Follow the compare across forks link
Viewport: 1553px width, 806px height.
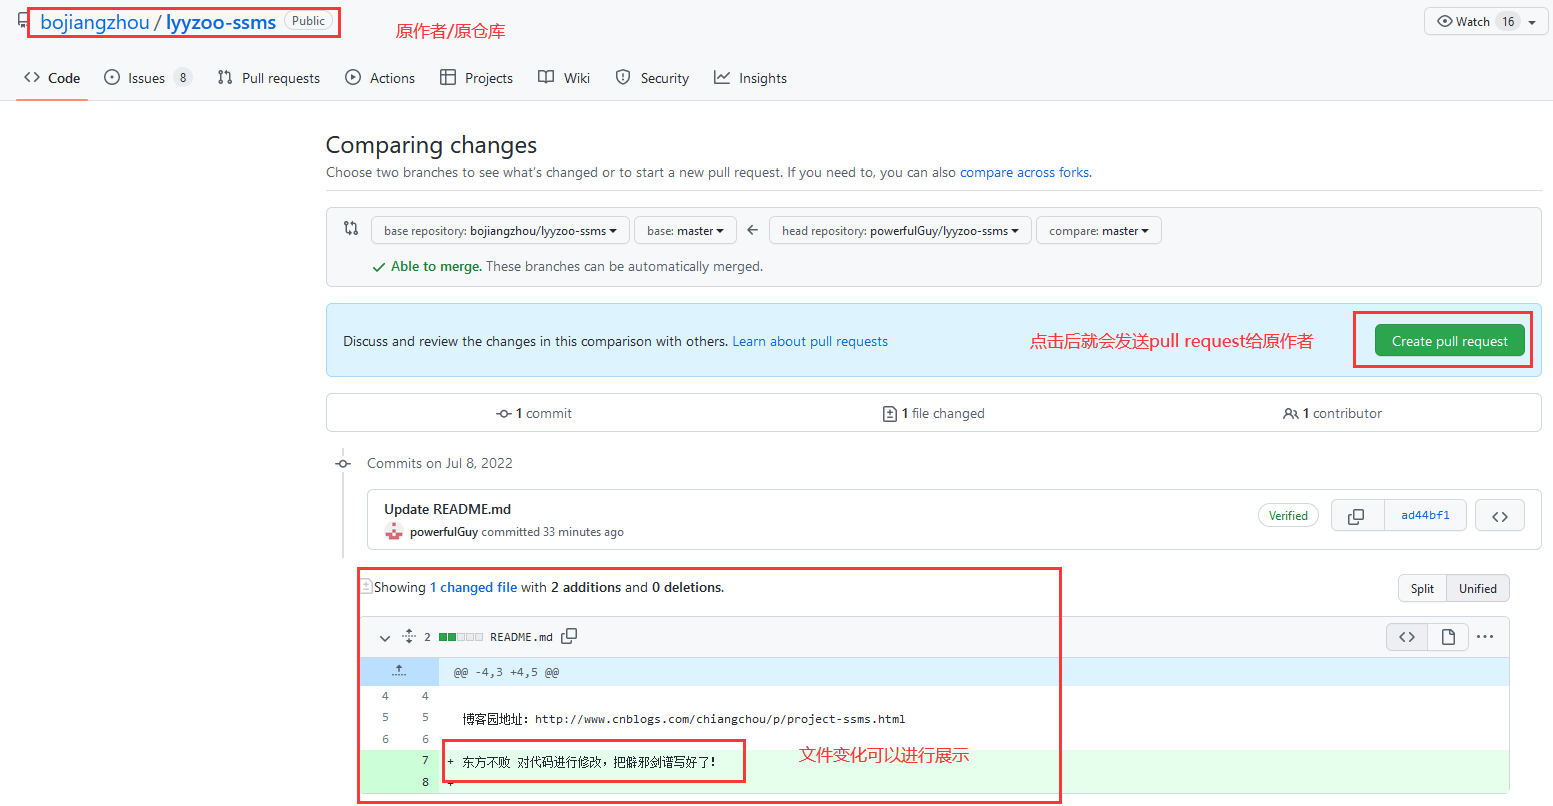(x=1025, y=173)
